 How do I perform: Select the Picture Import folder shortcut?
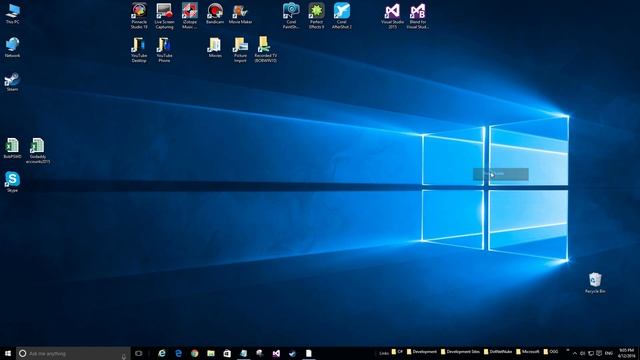coord(240,49)
